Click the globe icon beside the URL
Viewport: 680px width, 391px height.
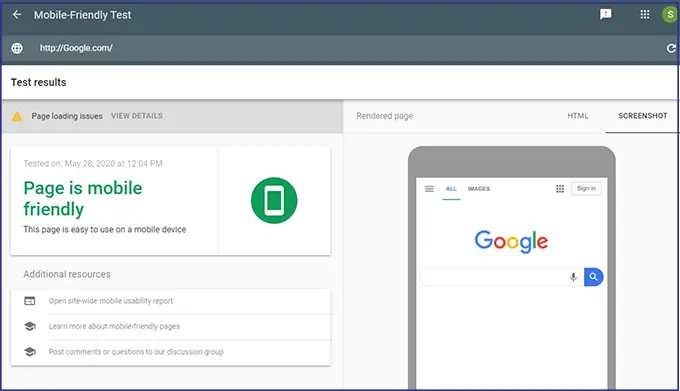pos(17,48)
